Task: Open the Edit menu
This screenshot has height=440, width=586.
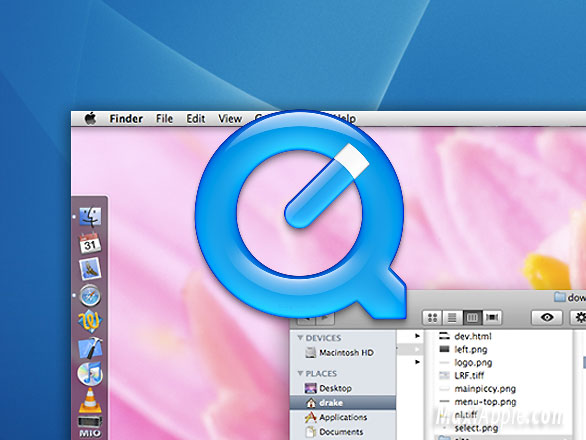Action: pos(196,119)
